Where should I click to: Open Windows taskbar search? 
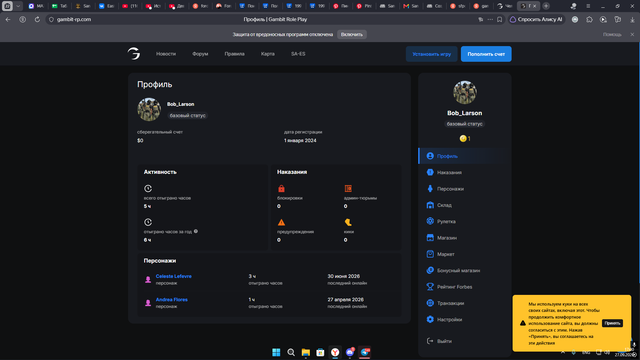[291, 352]
